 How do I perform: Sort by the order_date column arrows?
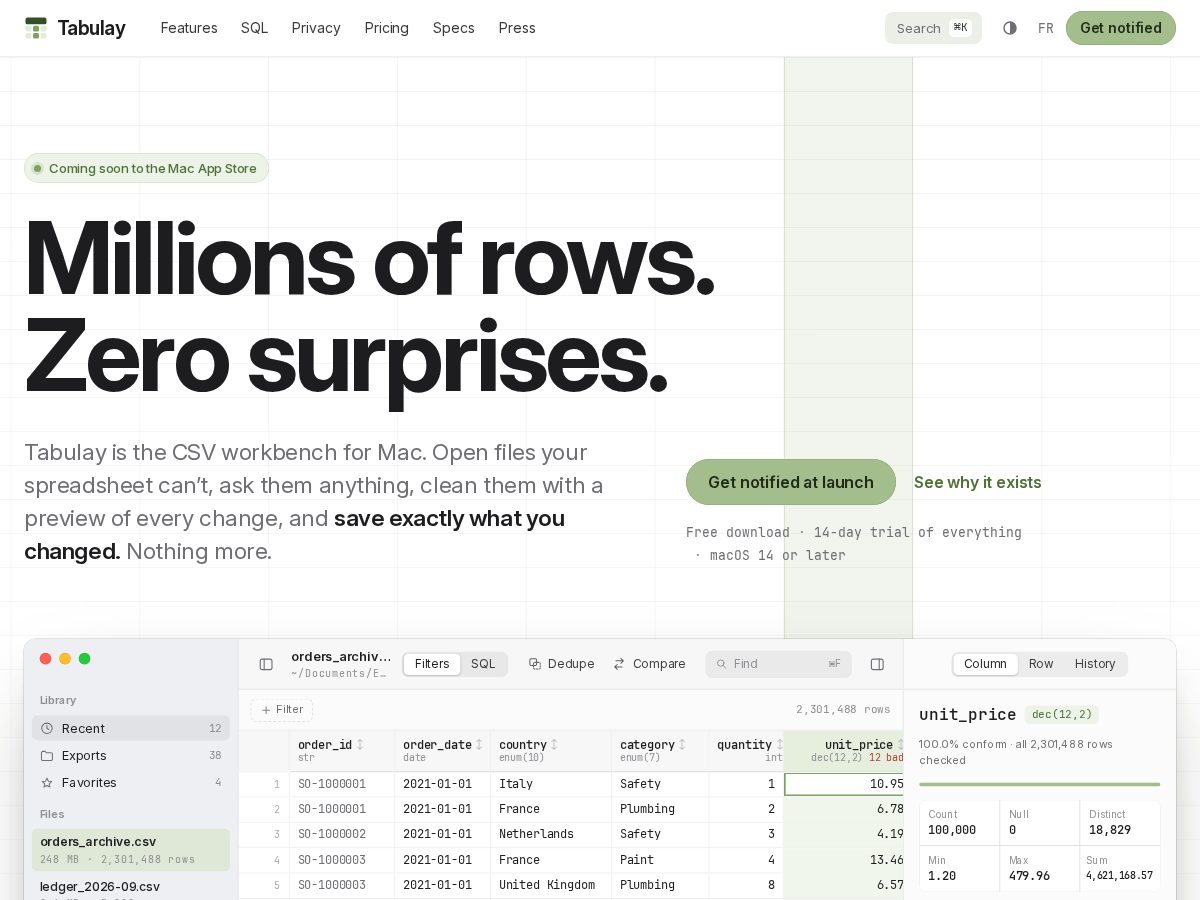click(479, 745)
